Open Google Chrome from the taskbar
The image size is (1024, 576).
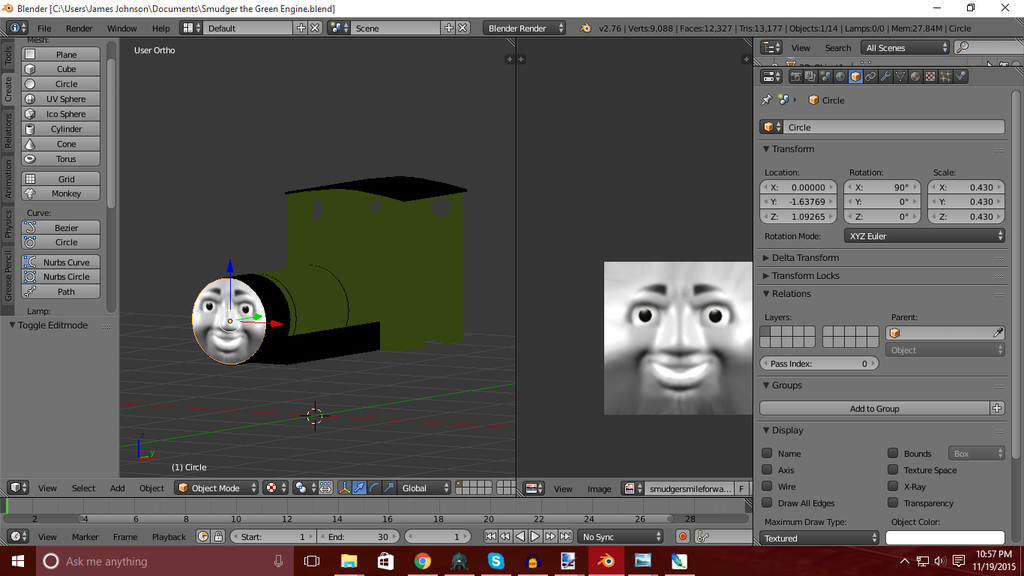(423, 561)
